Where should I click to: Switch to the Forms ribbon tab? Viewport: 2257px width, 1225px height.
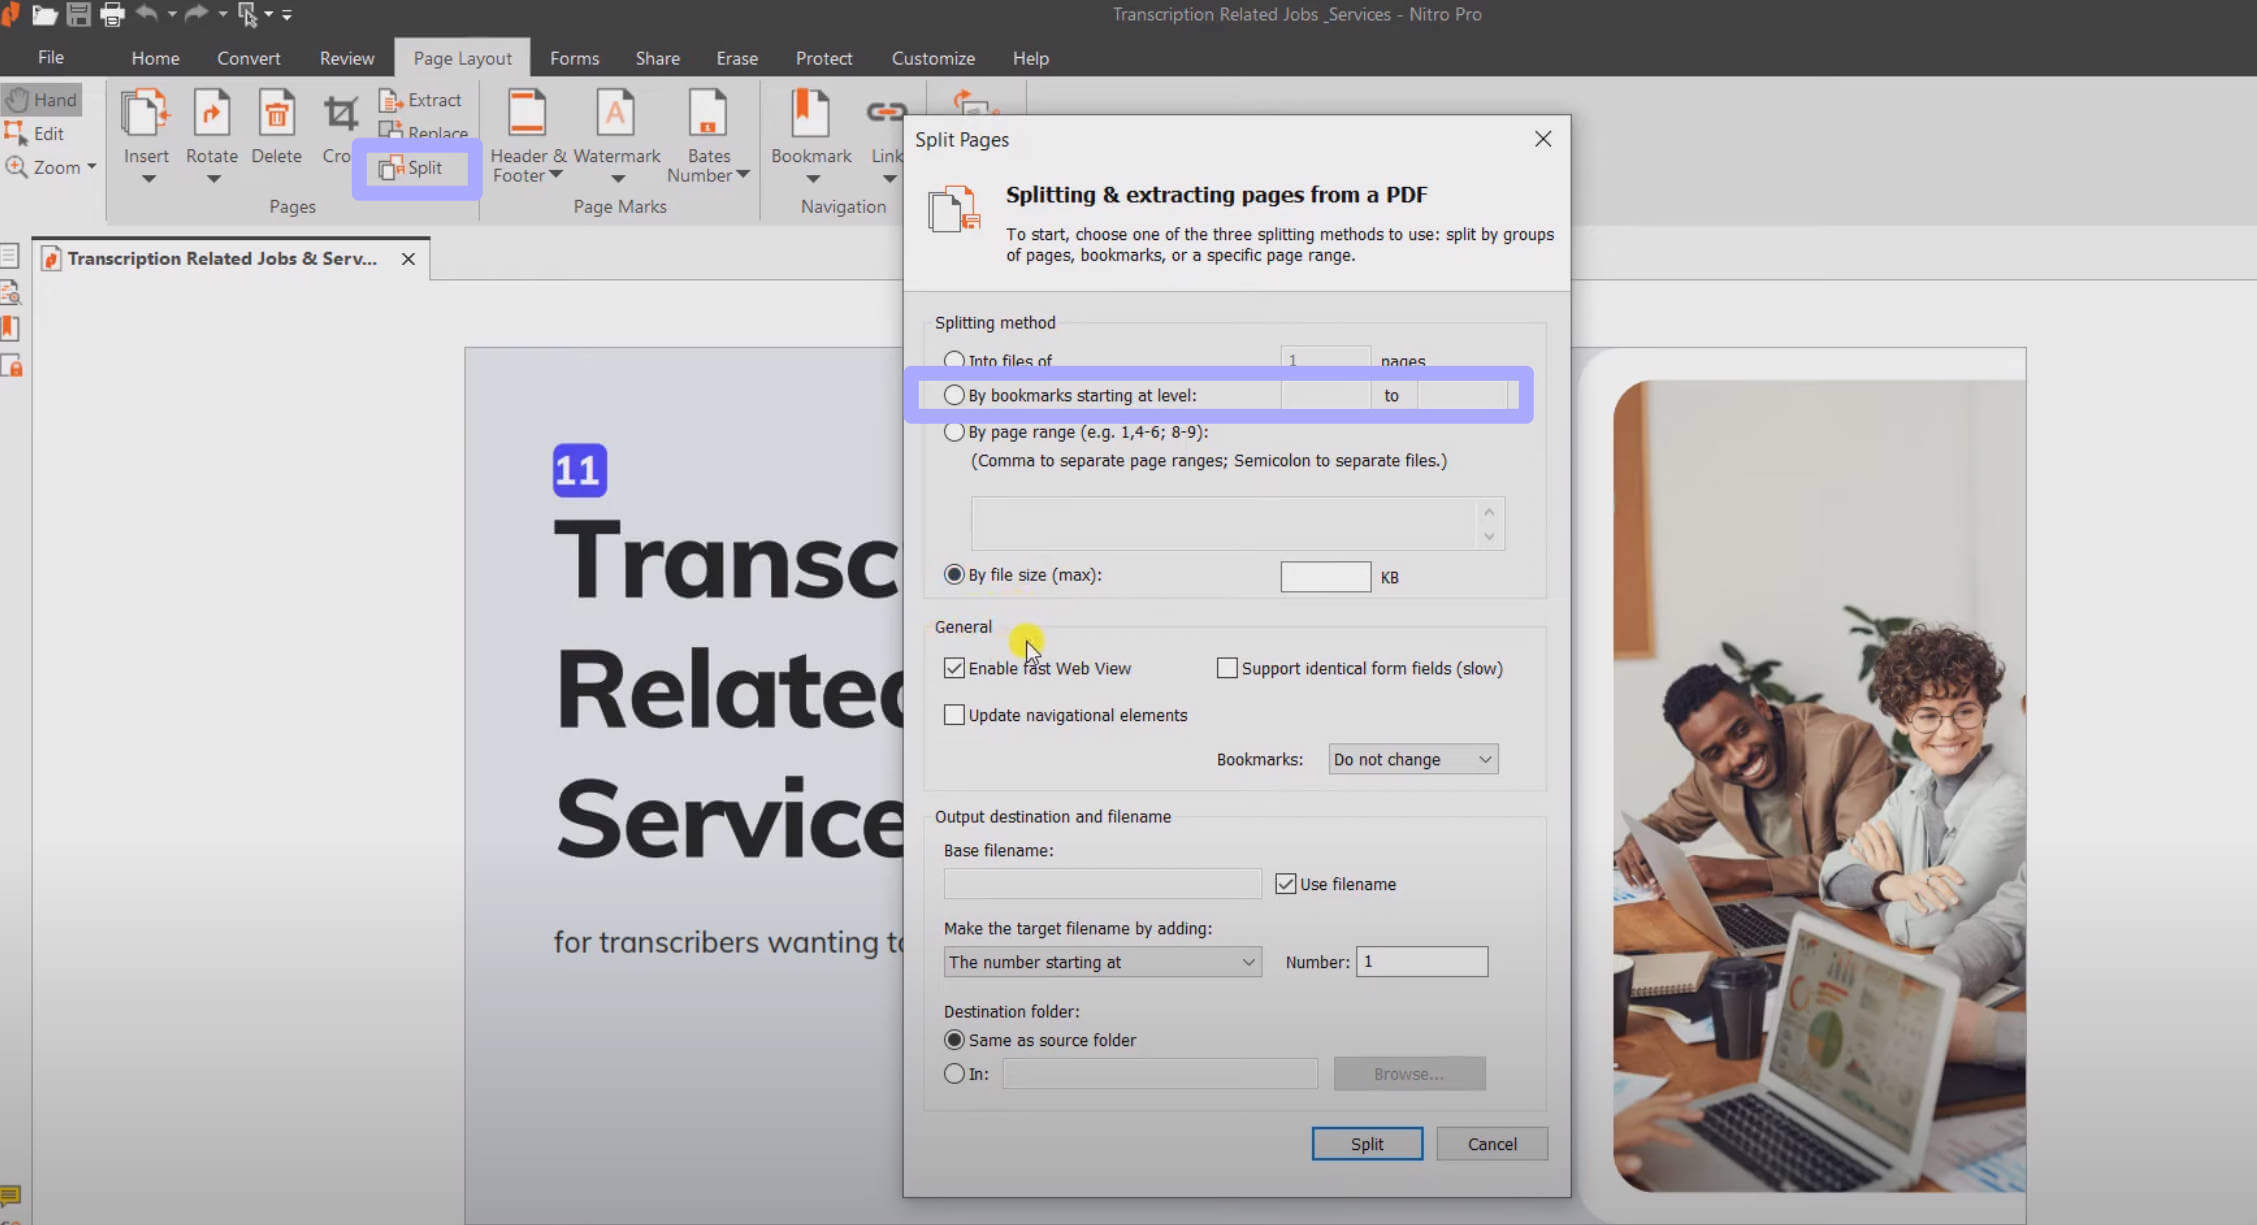[x=574, y=58]
